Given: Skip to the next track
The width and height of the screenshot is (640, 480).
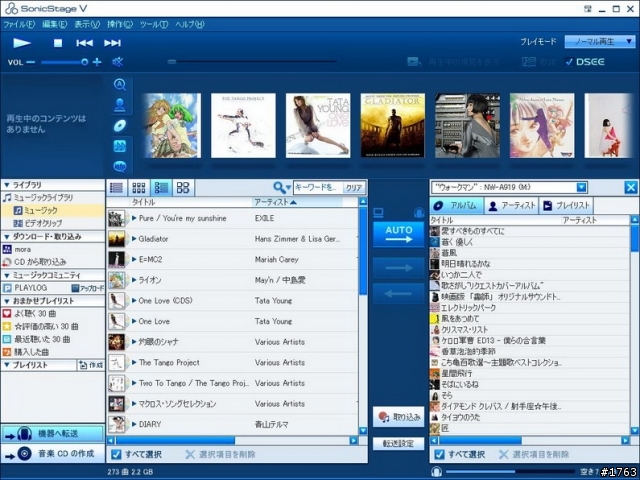Looking at the screenshot, I should coord(112,43).
